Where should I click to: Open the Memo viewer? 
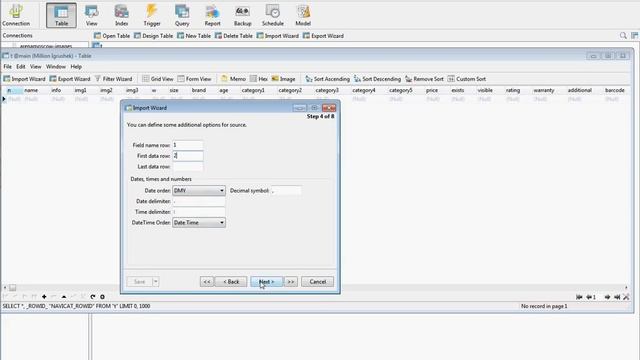coord(233,79)
